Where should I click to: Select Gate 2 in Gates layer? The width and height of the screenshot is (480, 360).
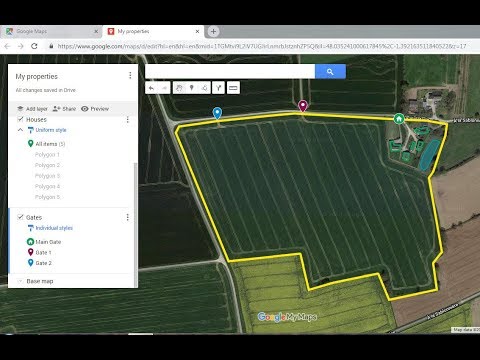point(44,263)
